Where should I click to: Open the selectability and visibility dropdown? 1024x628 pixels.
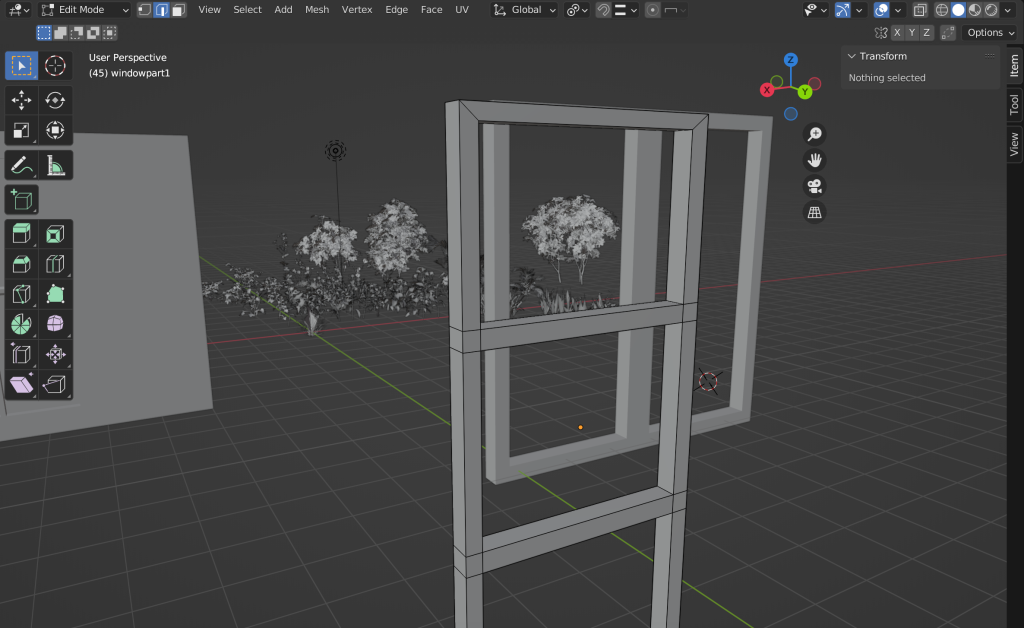click(x=816, y=10)
